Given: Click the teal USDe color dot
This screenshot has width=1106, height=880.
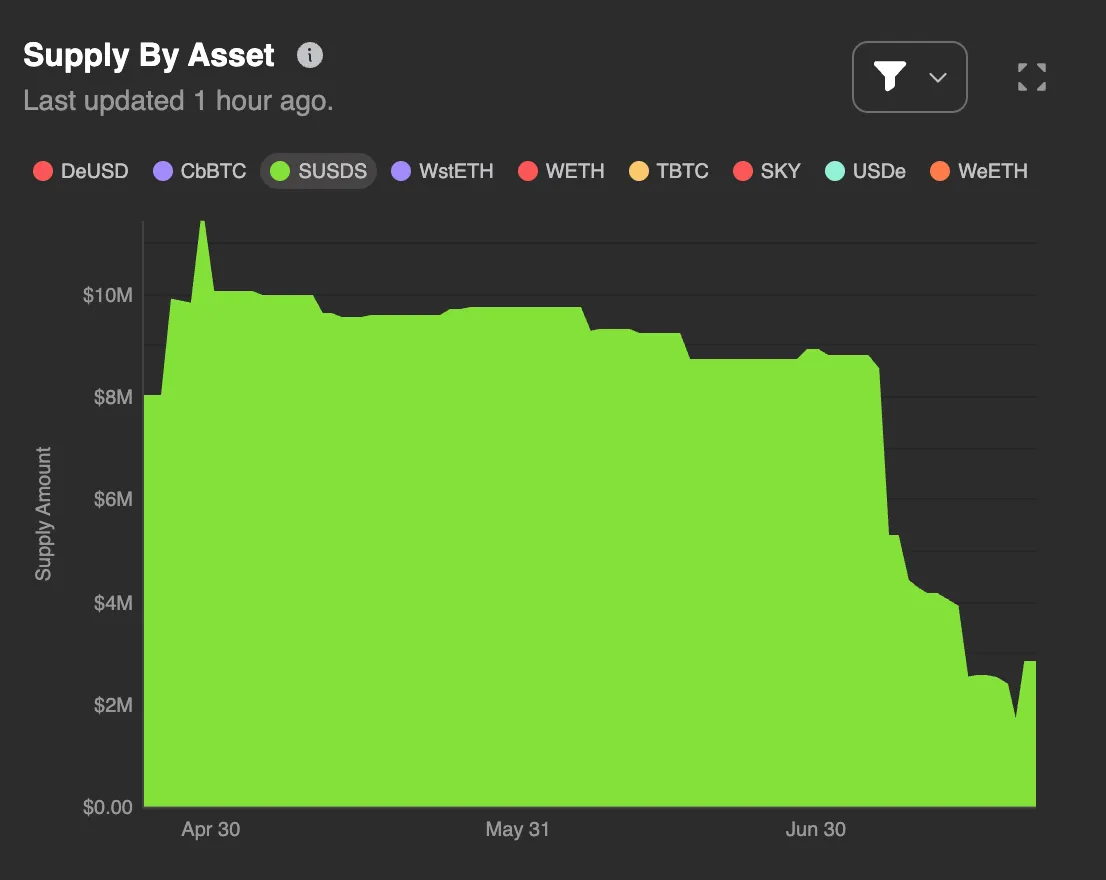Looking at the screenshot, I should [835, 171].
